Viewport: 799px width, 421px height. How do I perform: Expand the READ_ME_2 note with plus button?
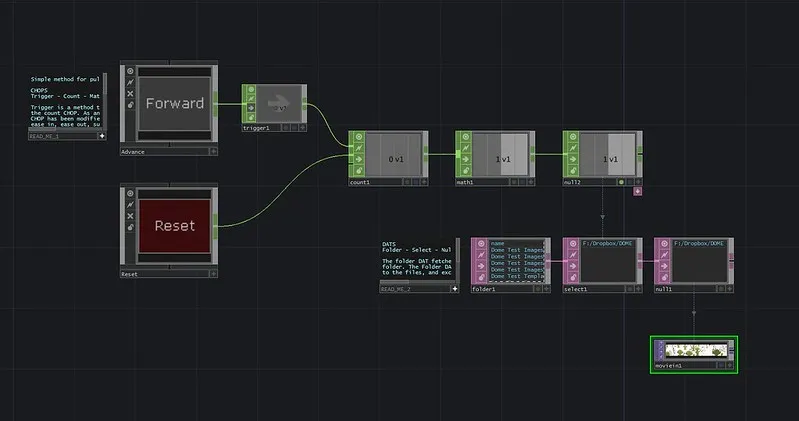click(x=455, y=288)
